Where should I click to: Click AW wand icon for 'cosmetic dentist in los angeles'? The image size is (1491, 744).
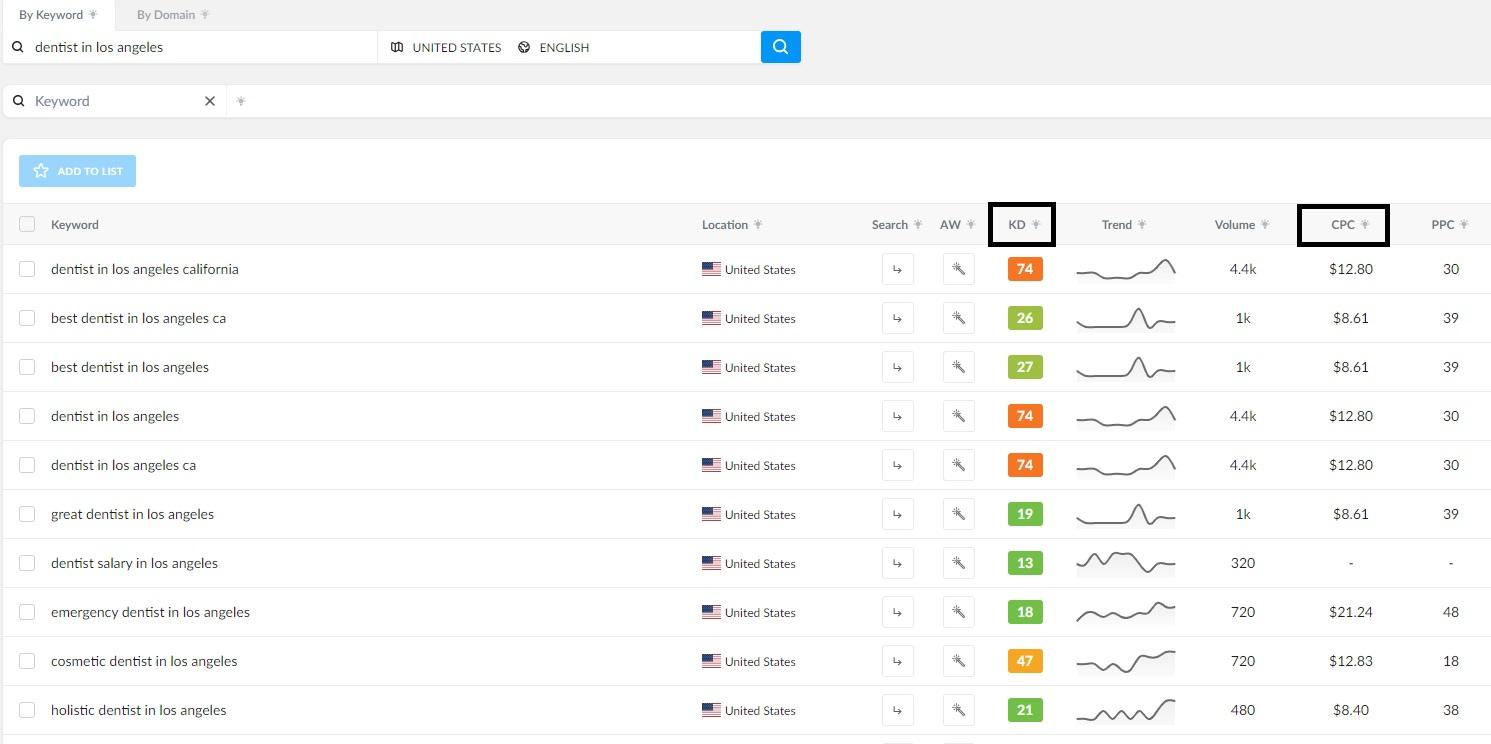click(958, 661)
